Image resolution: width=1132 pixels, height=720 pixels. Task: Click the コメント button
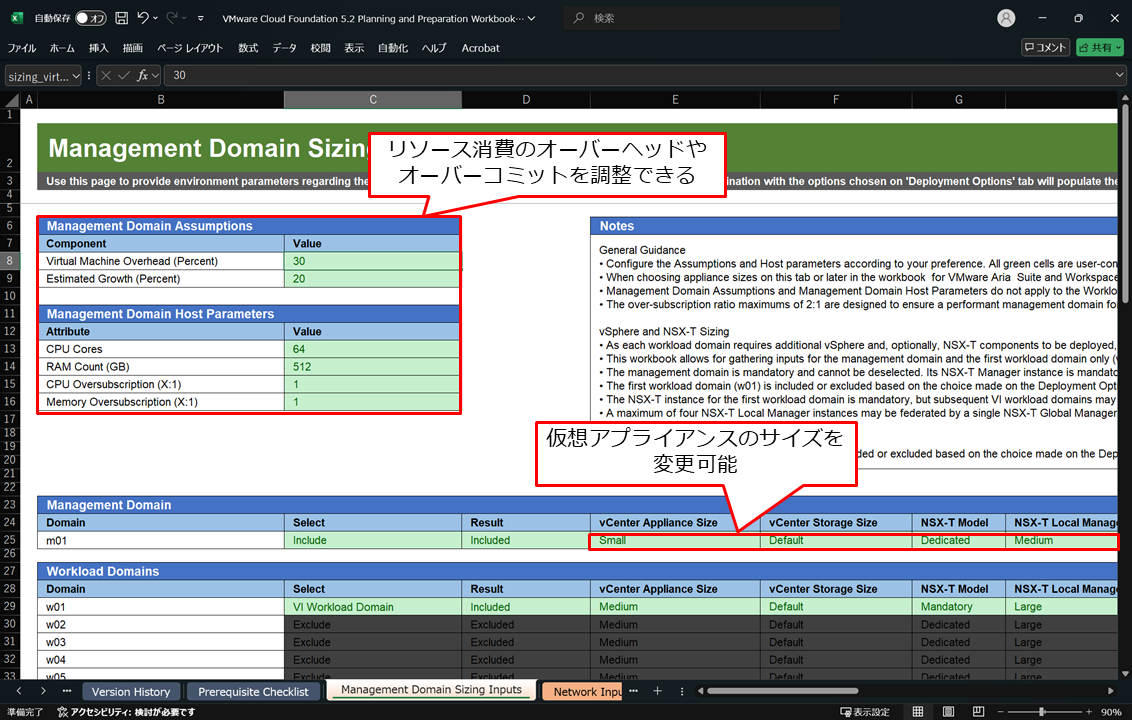click(1045, 48)
